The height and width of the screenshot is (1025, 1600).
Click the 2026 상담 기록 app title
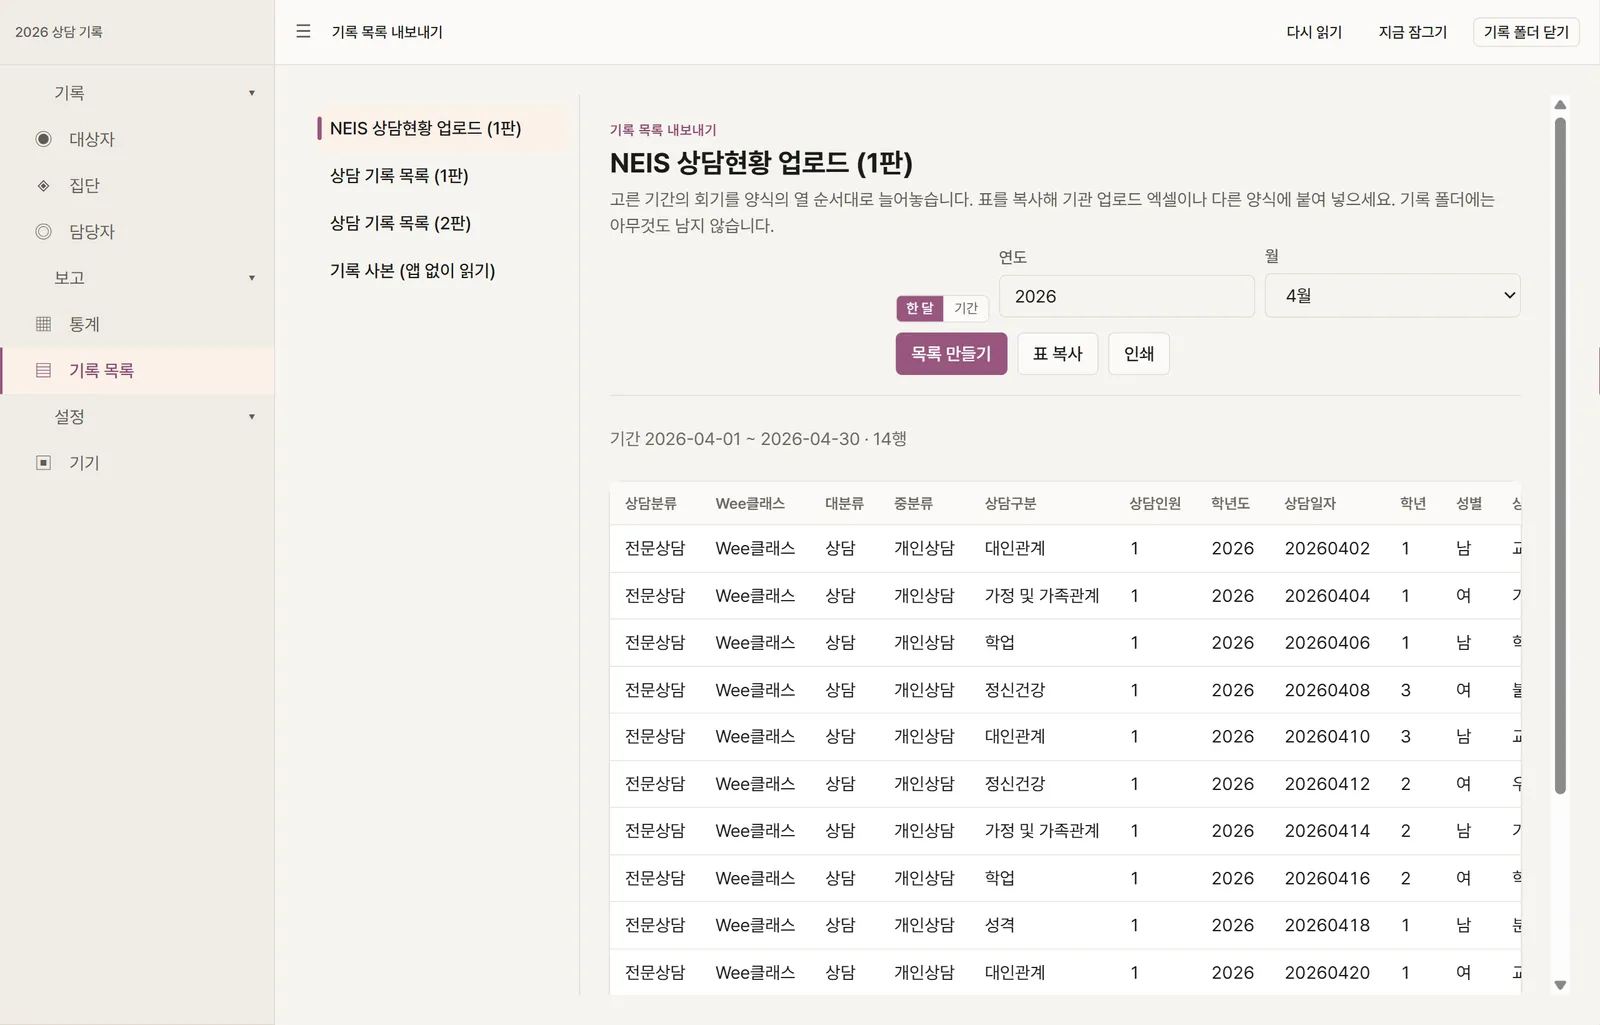coord(59,32)
